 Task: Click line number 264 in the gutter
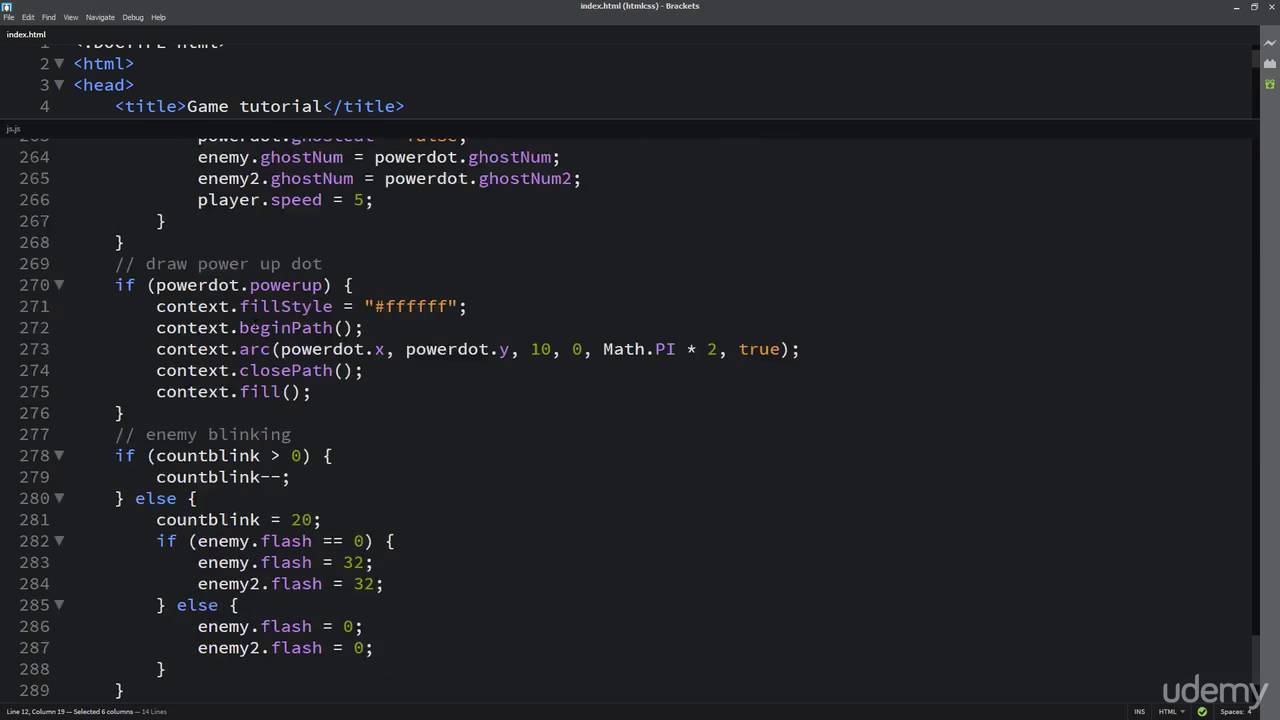click(34, 157)
